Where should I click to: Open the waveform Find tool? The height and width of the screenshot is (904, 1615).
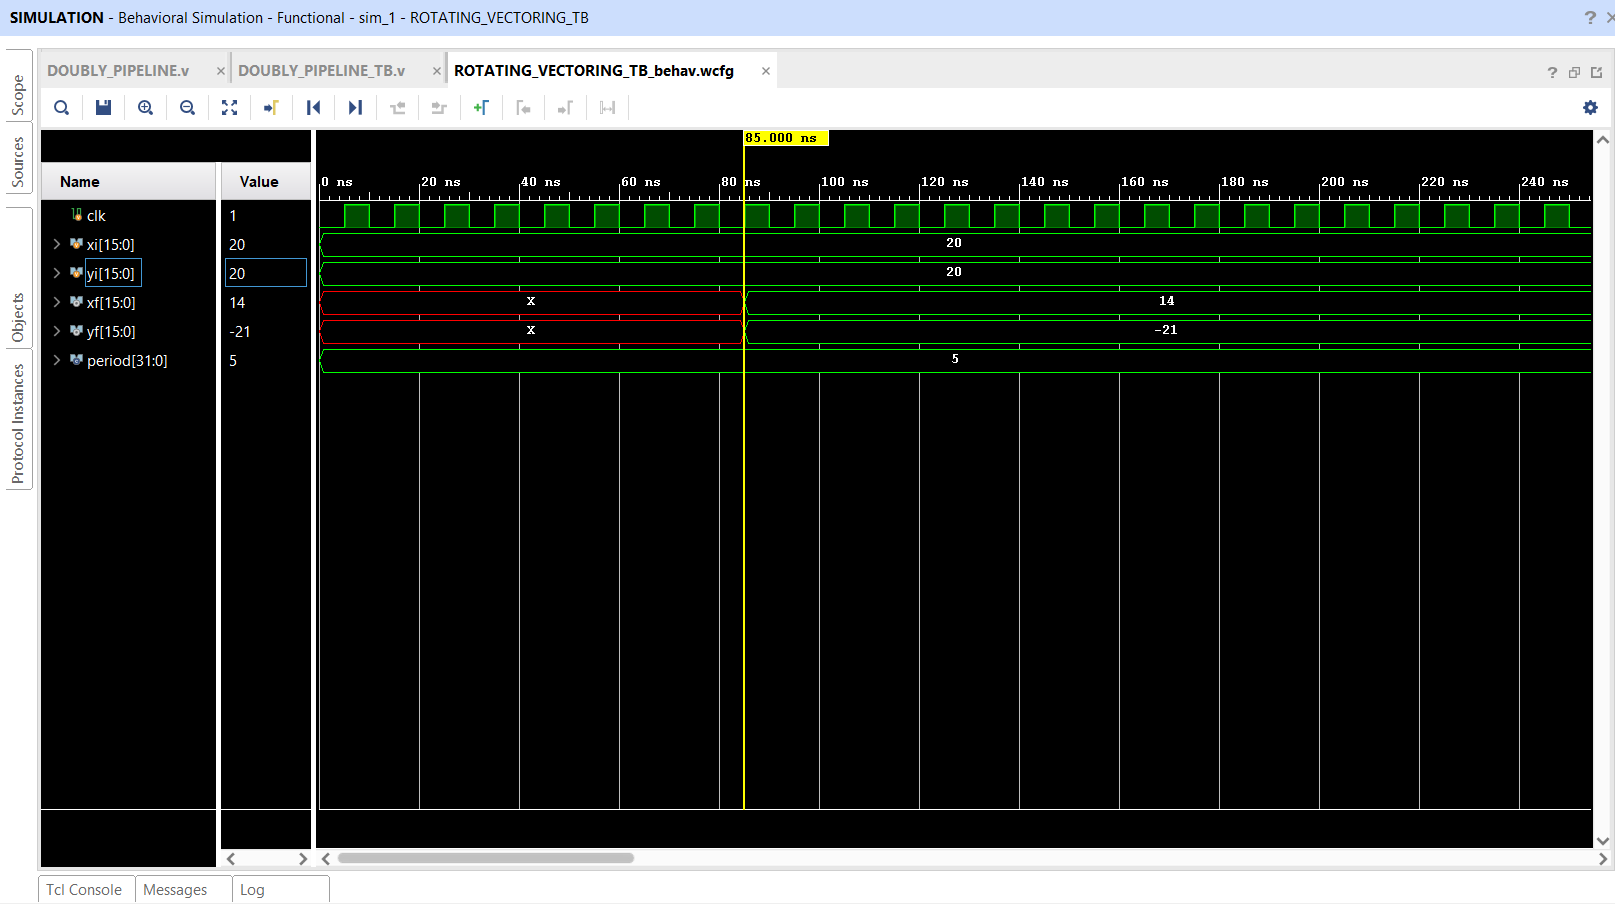(x=61, y=107)
